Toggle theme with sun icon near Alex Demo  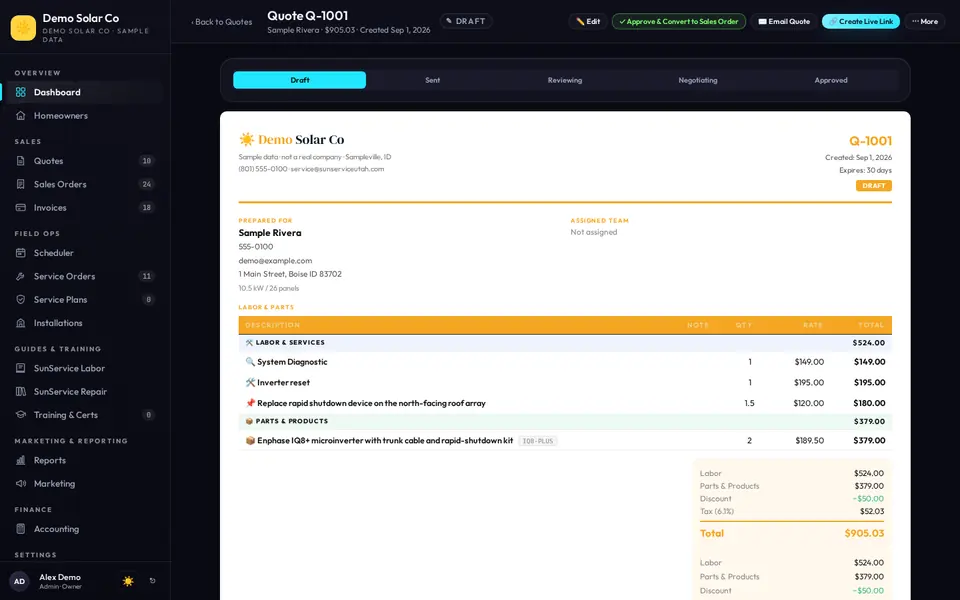pyautogui.click(x=128, y=581)
